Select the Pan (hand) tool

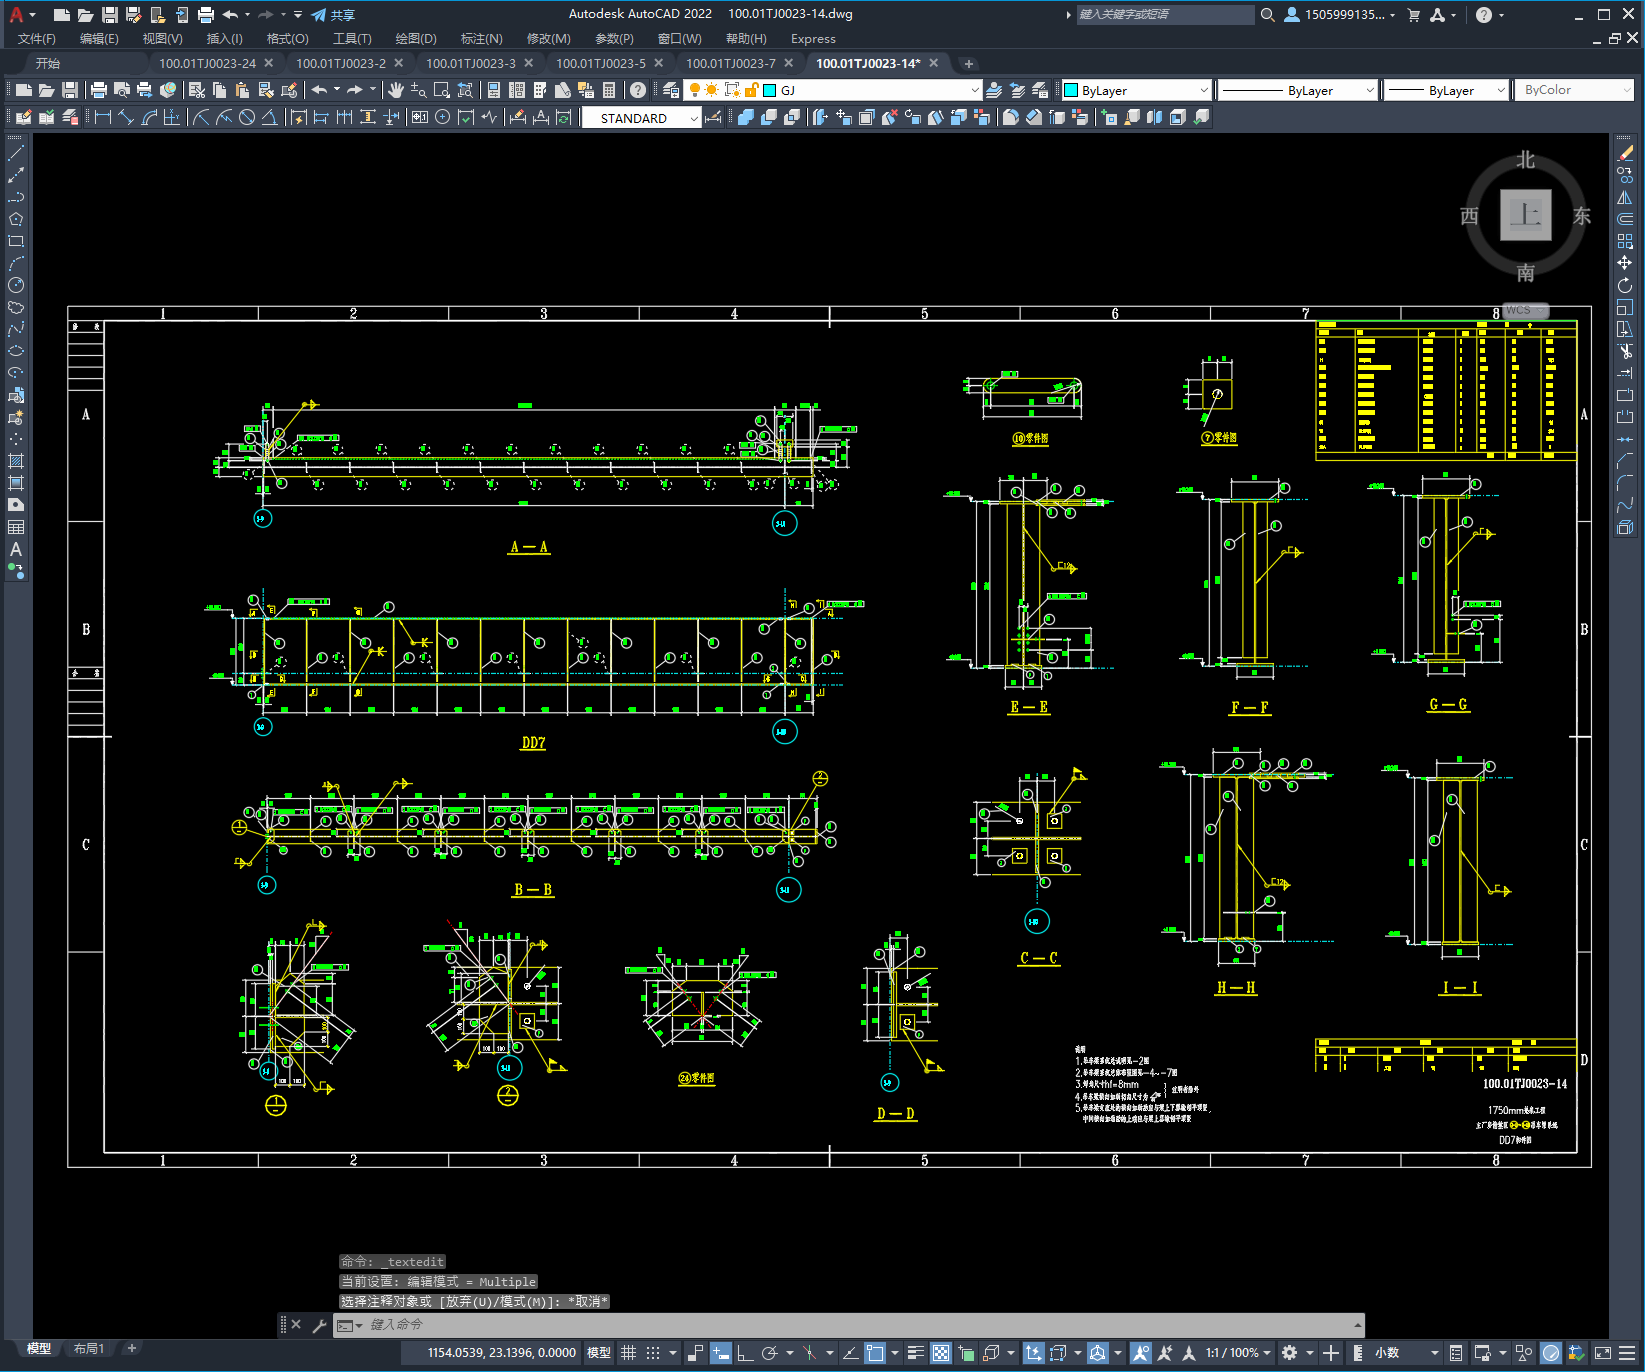(396, 90)
